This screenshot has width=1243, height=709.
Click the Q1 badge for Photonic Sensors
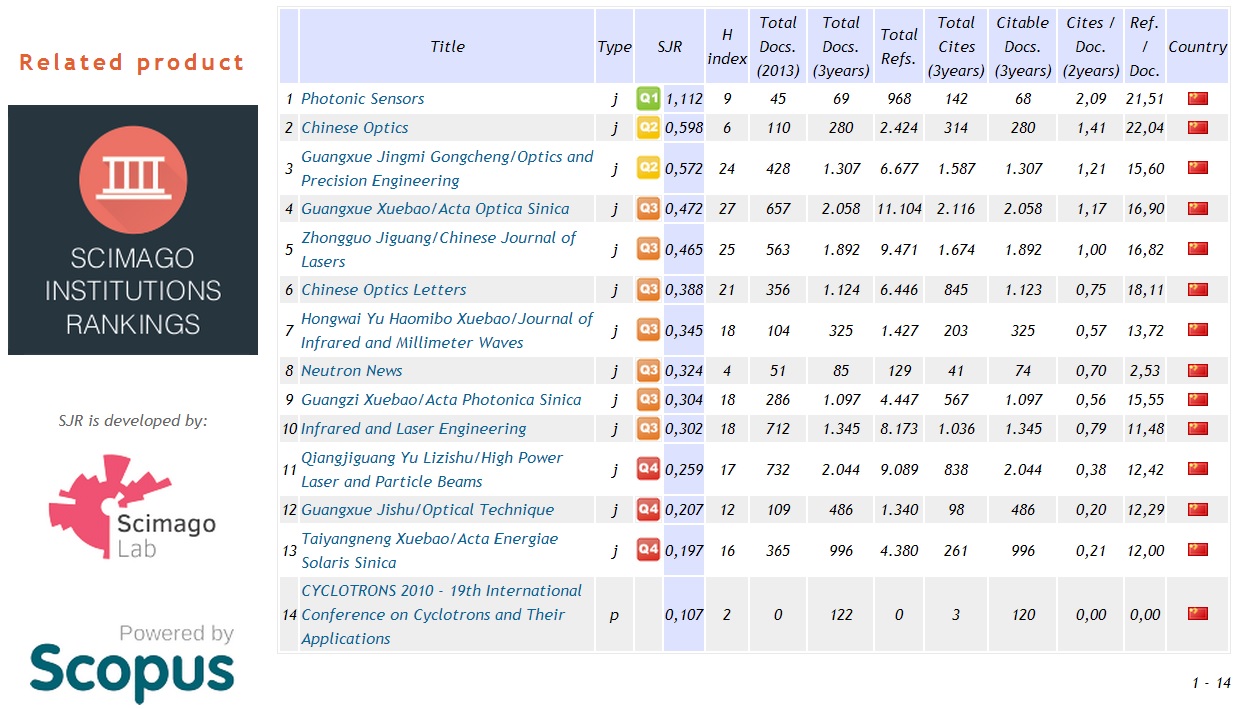coord(648,98)
